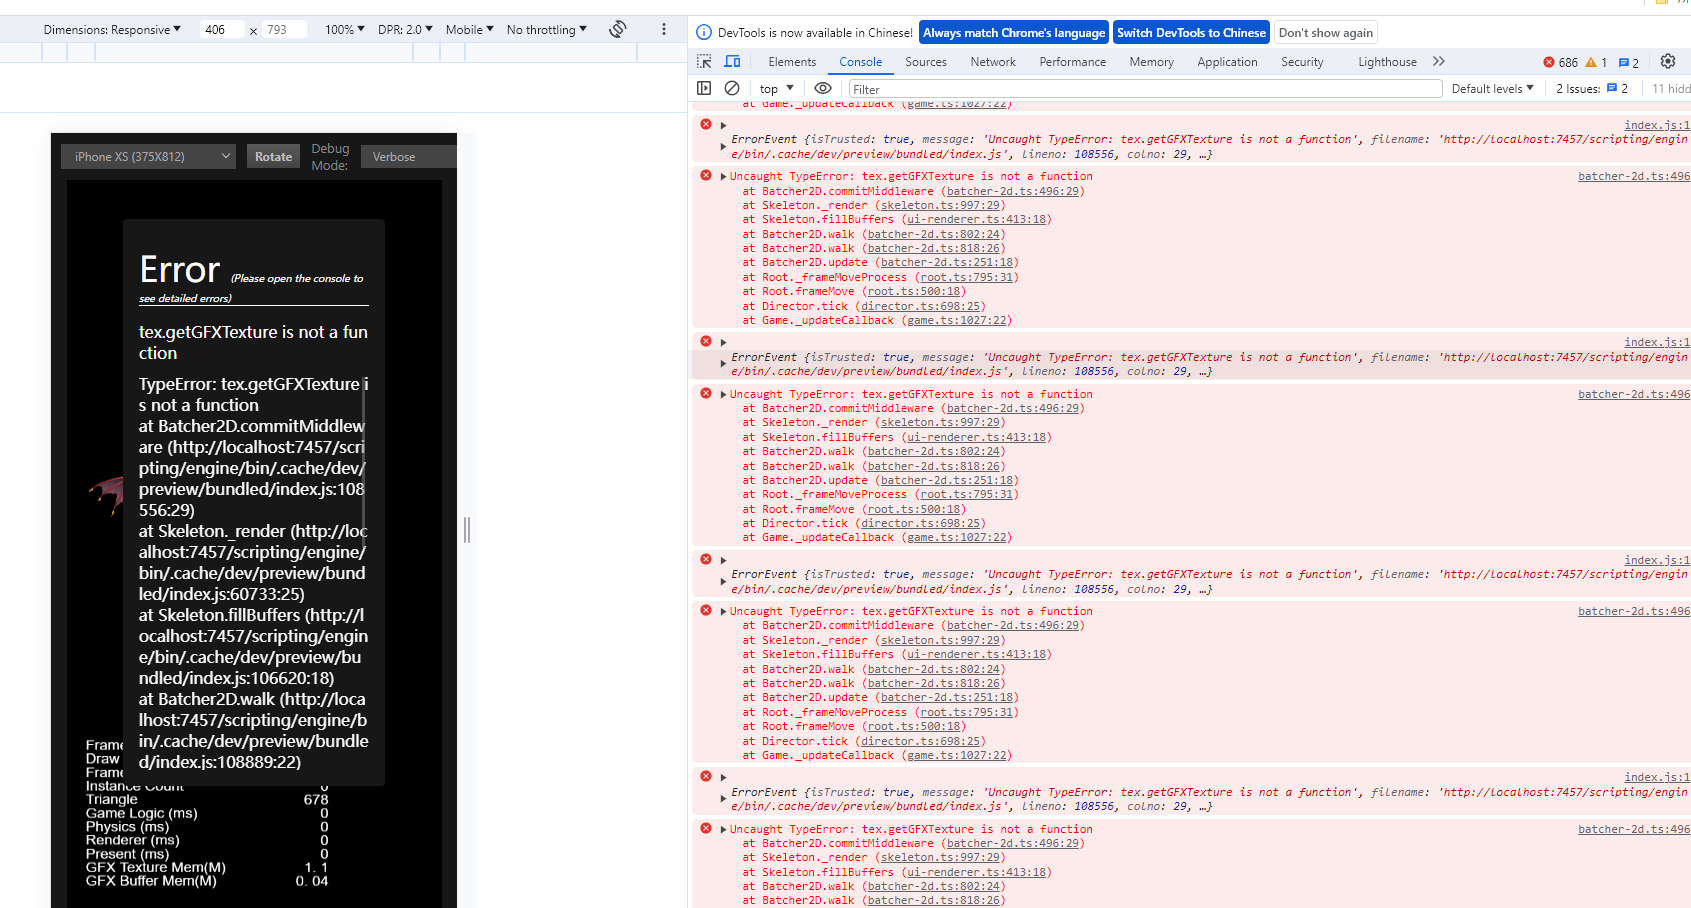
Task: Click the viewport width field showing 406
Action: click(220, 30)
